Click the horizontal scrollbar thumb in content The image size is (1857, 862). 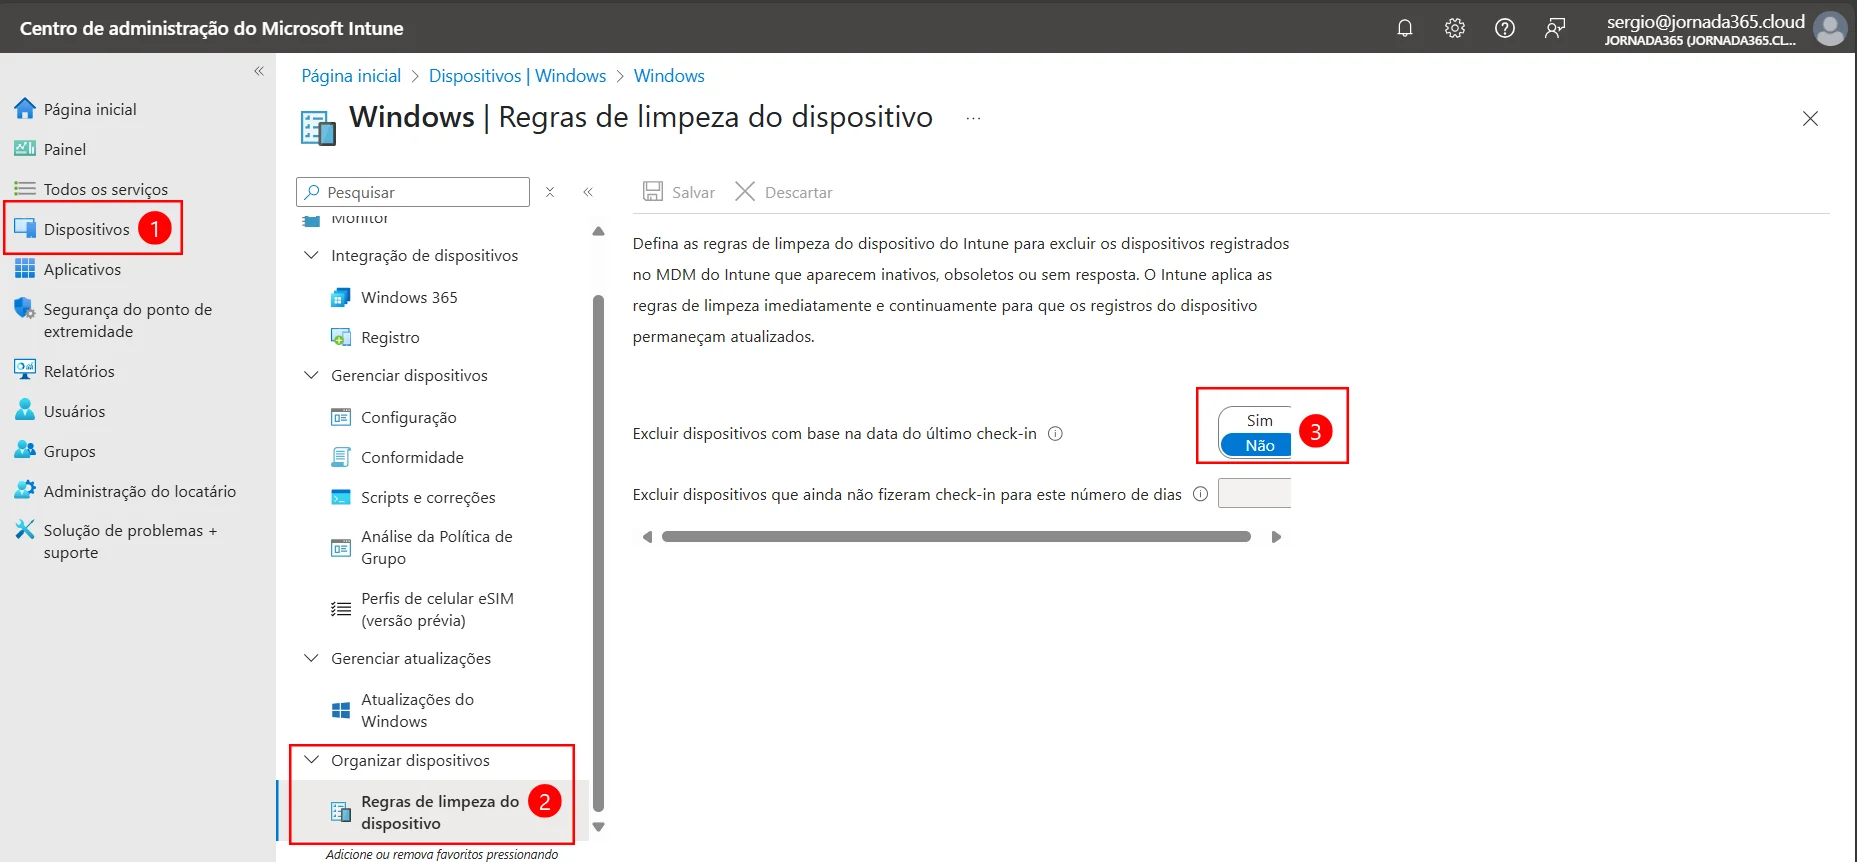coord(956,537)
